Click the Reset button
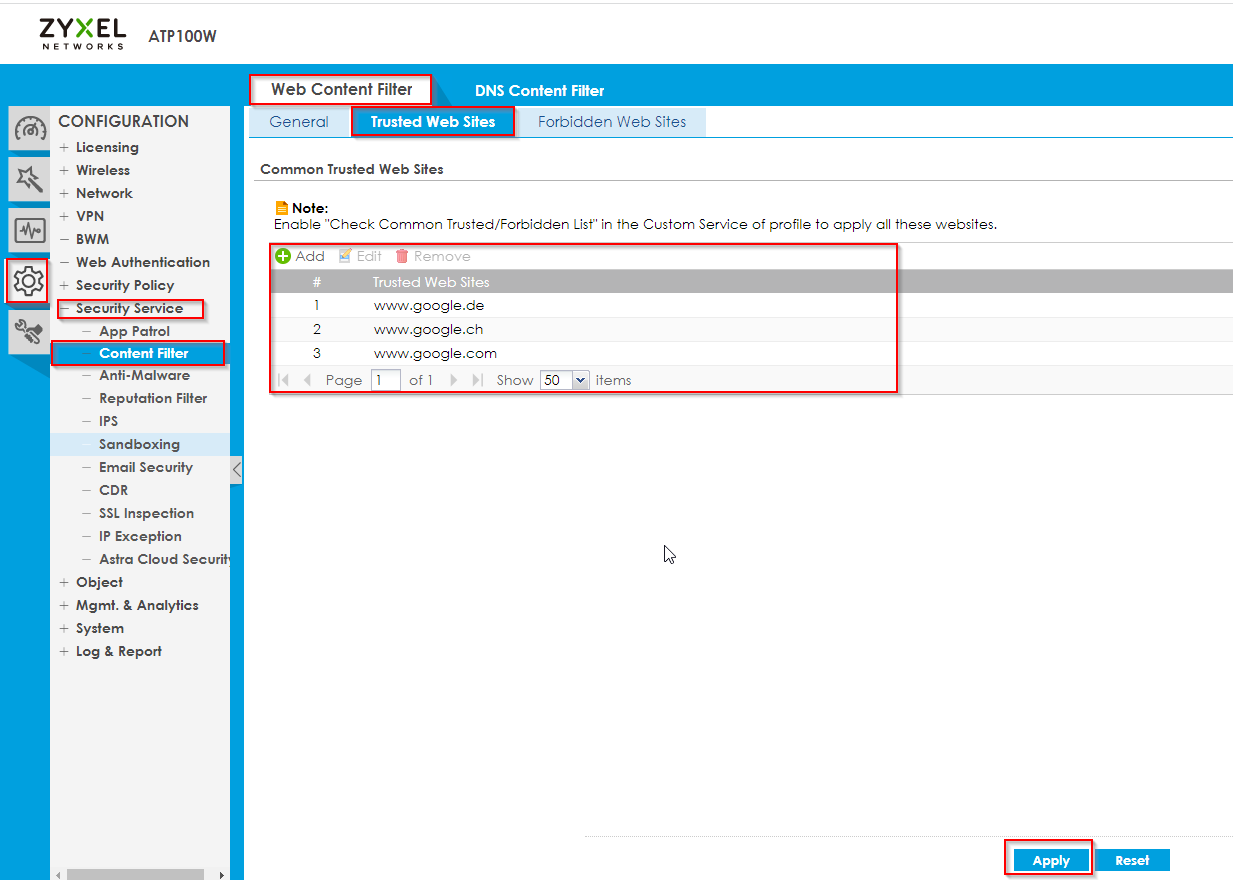Image resolution: width=1233 pixels, height=880 pixels. click(1132, 859)
